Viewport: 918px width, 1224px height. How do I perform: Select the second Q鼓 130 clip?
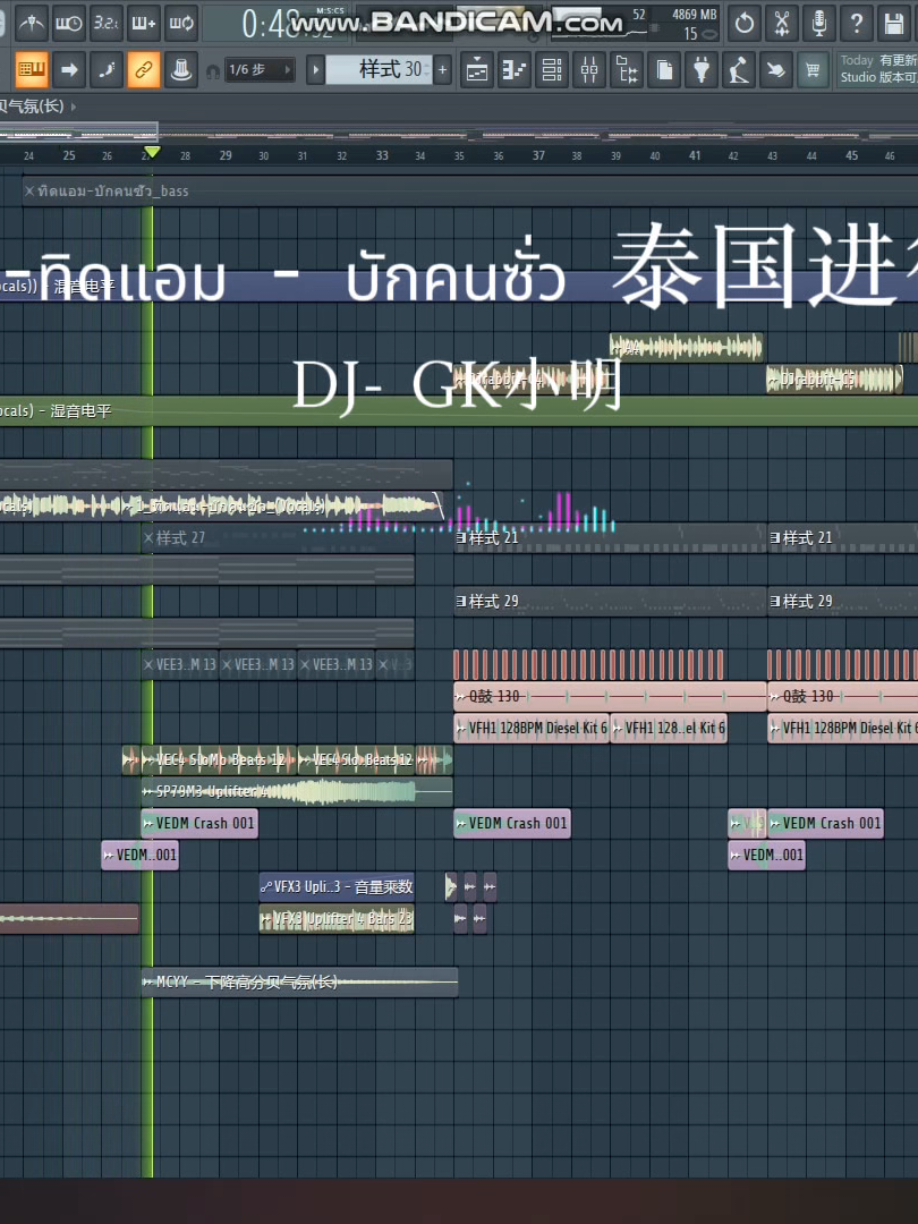(842, 696)
